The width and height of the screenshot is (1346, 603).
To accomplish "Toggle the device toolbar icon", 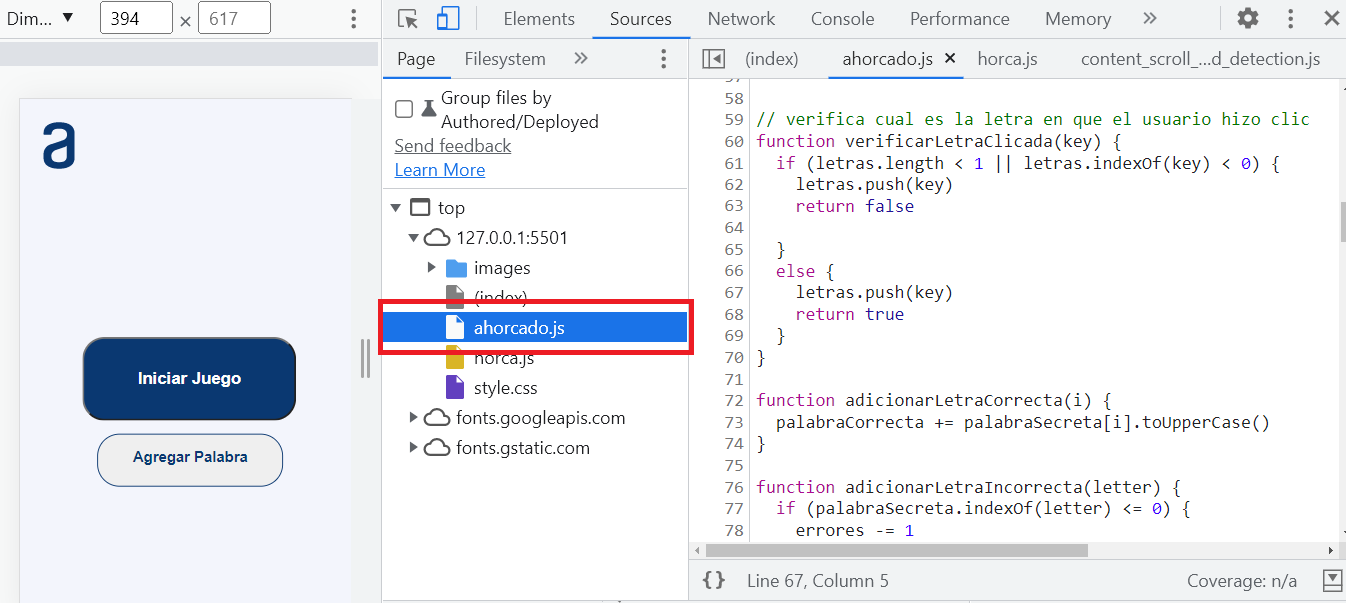I will pos(448,19).
